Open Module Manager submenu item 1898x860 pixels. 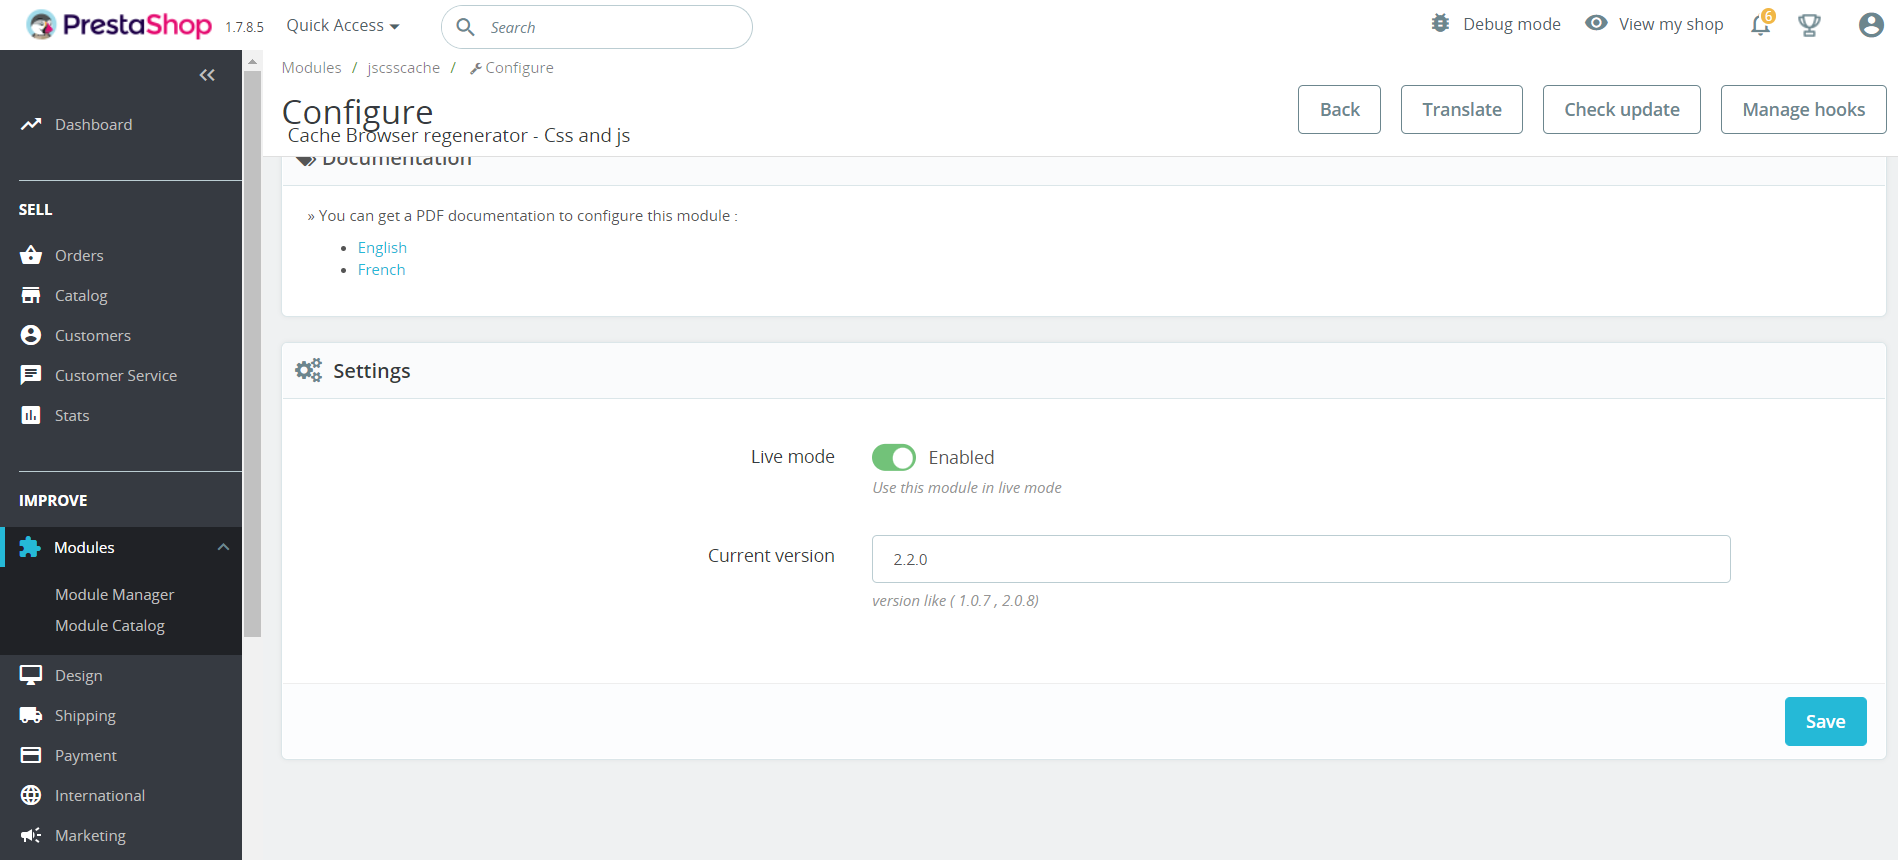(x=114, y=594)
